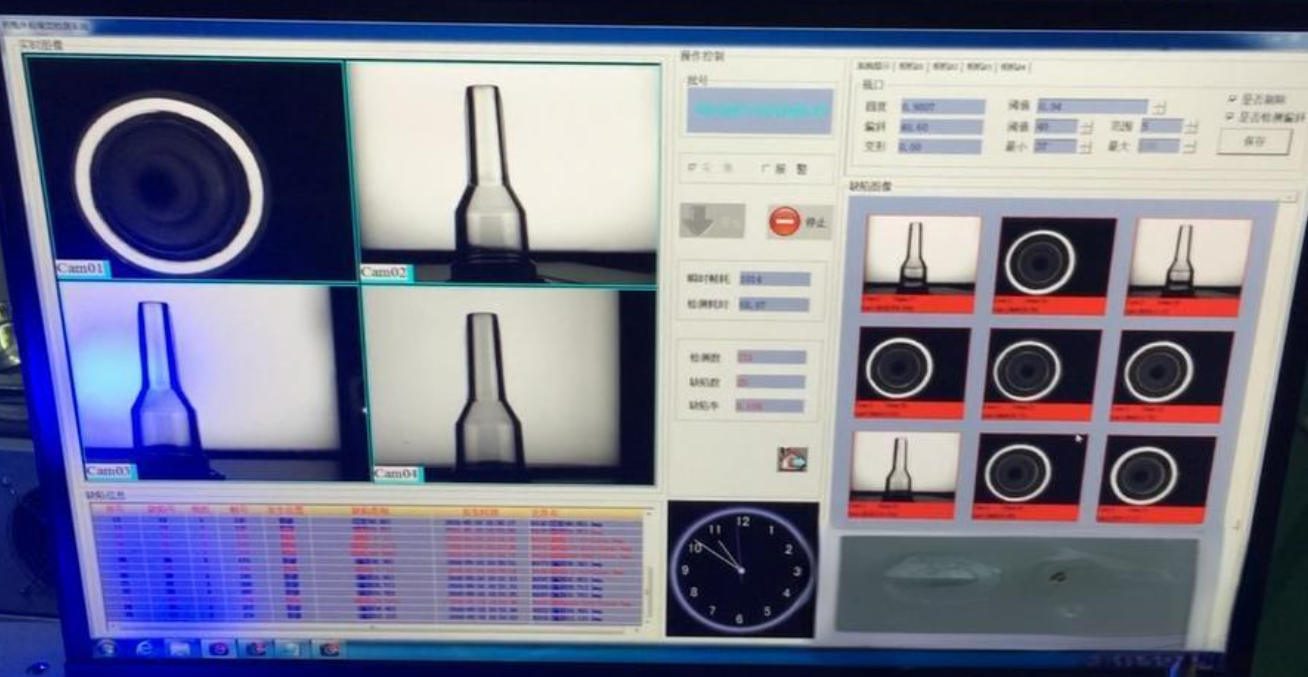
Task: Adjust the first threshold (阈值) spinner arrows
Action: [x=1159, y=107]
